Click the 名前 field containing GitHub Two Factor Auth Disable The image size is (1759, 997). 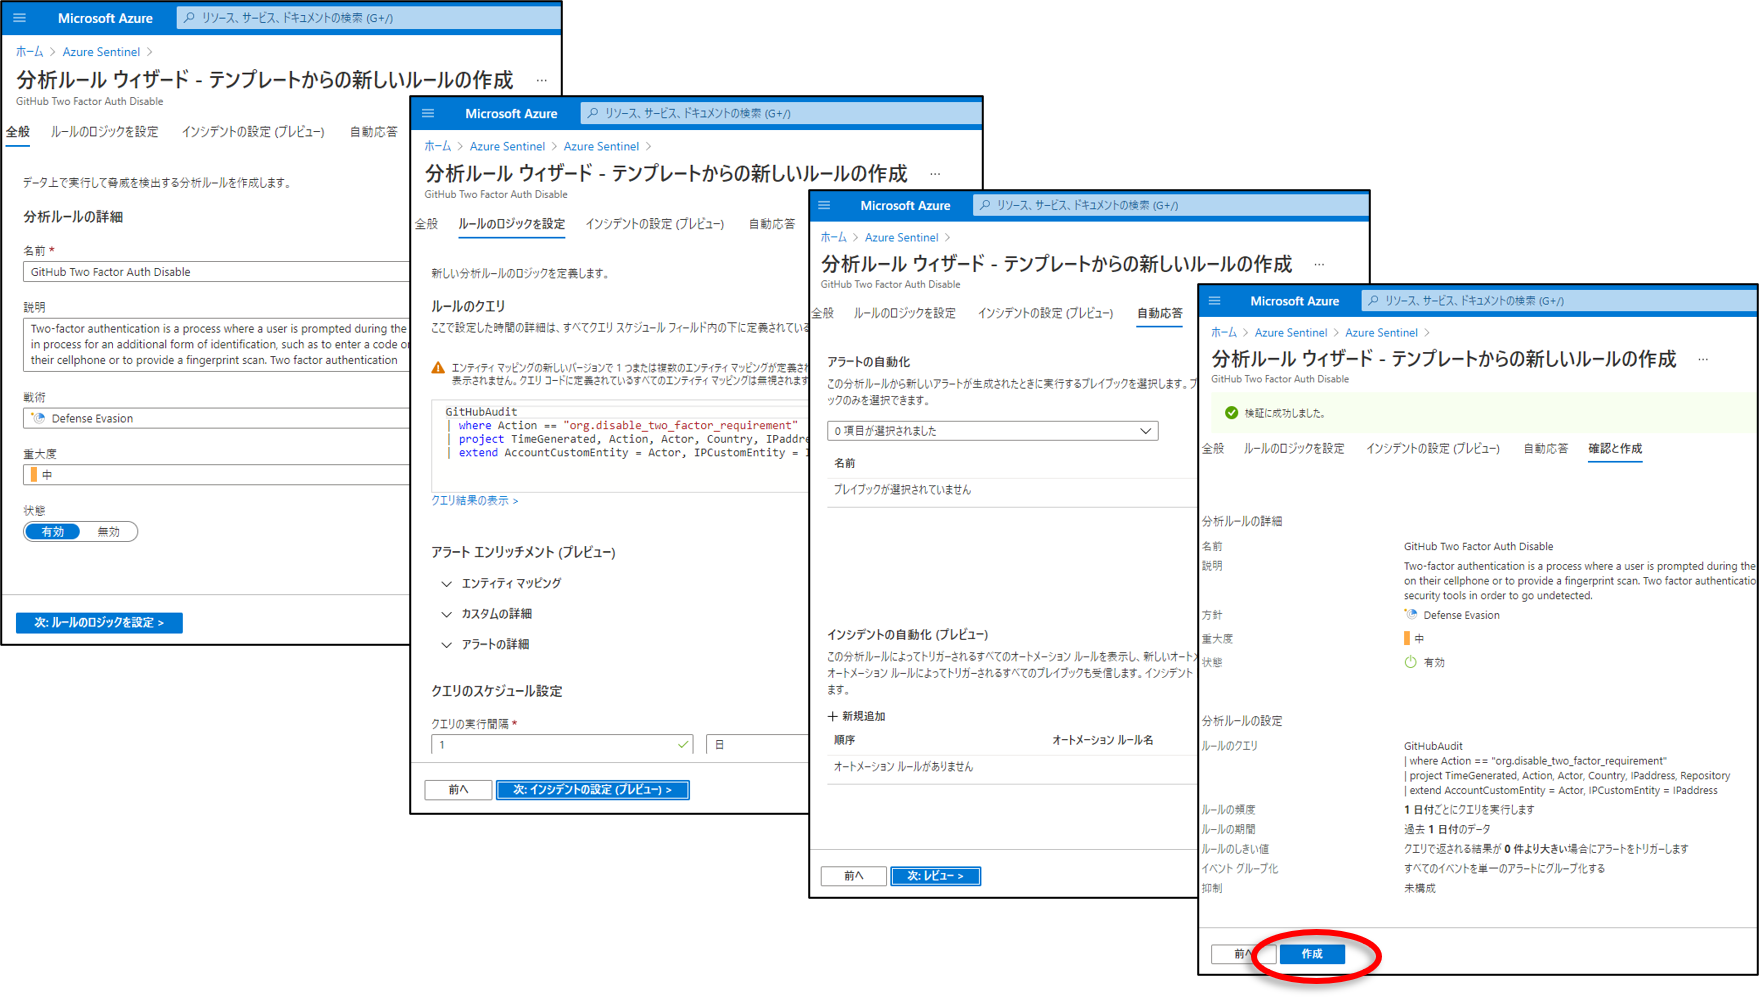pyautogui.click(x=216, y=272)
